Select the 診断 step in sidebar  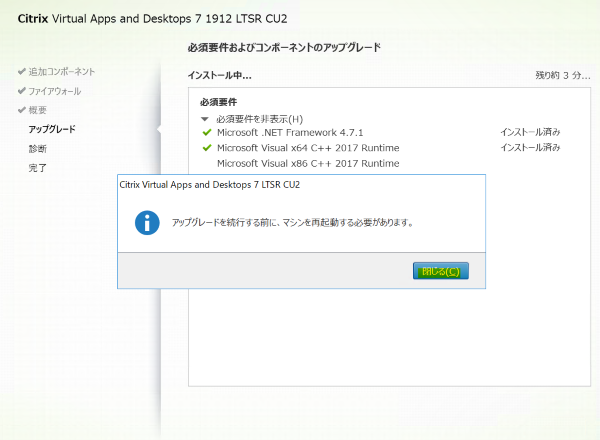point(38,148)
